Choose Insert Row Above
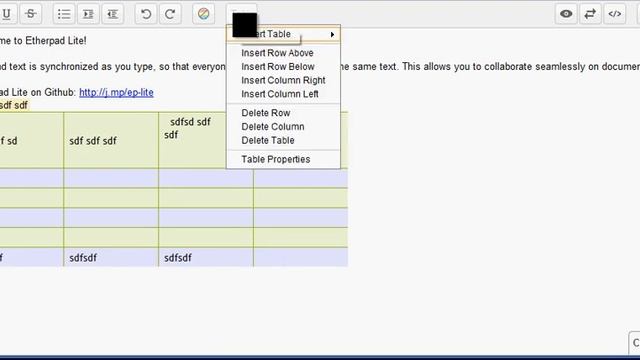Image resolution: width=640 pixels, height=360 pixels. pos(278,53)
